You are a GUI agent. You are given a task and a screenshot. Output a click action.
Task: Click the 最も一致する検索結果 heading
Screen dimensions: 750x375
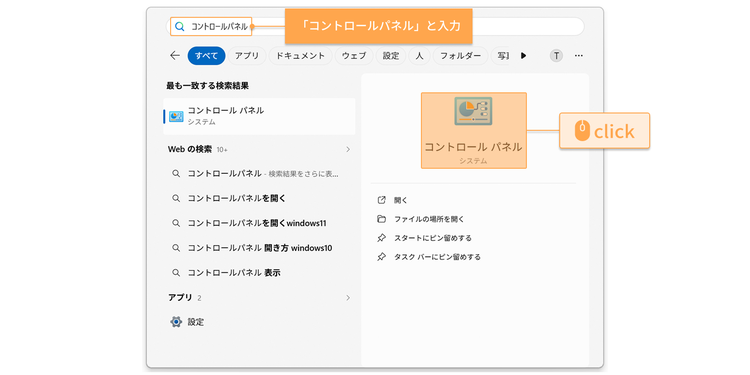(207, 86)
